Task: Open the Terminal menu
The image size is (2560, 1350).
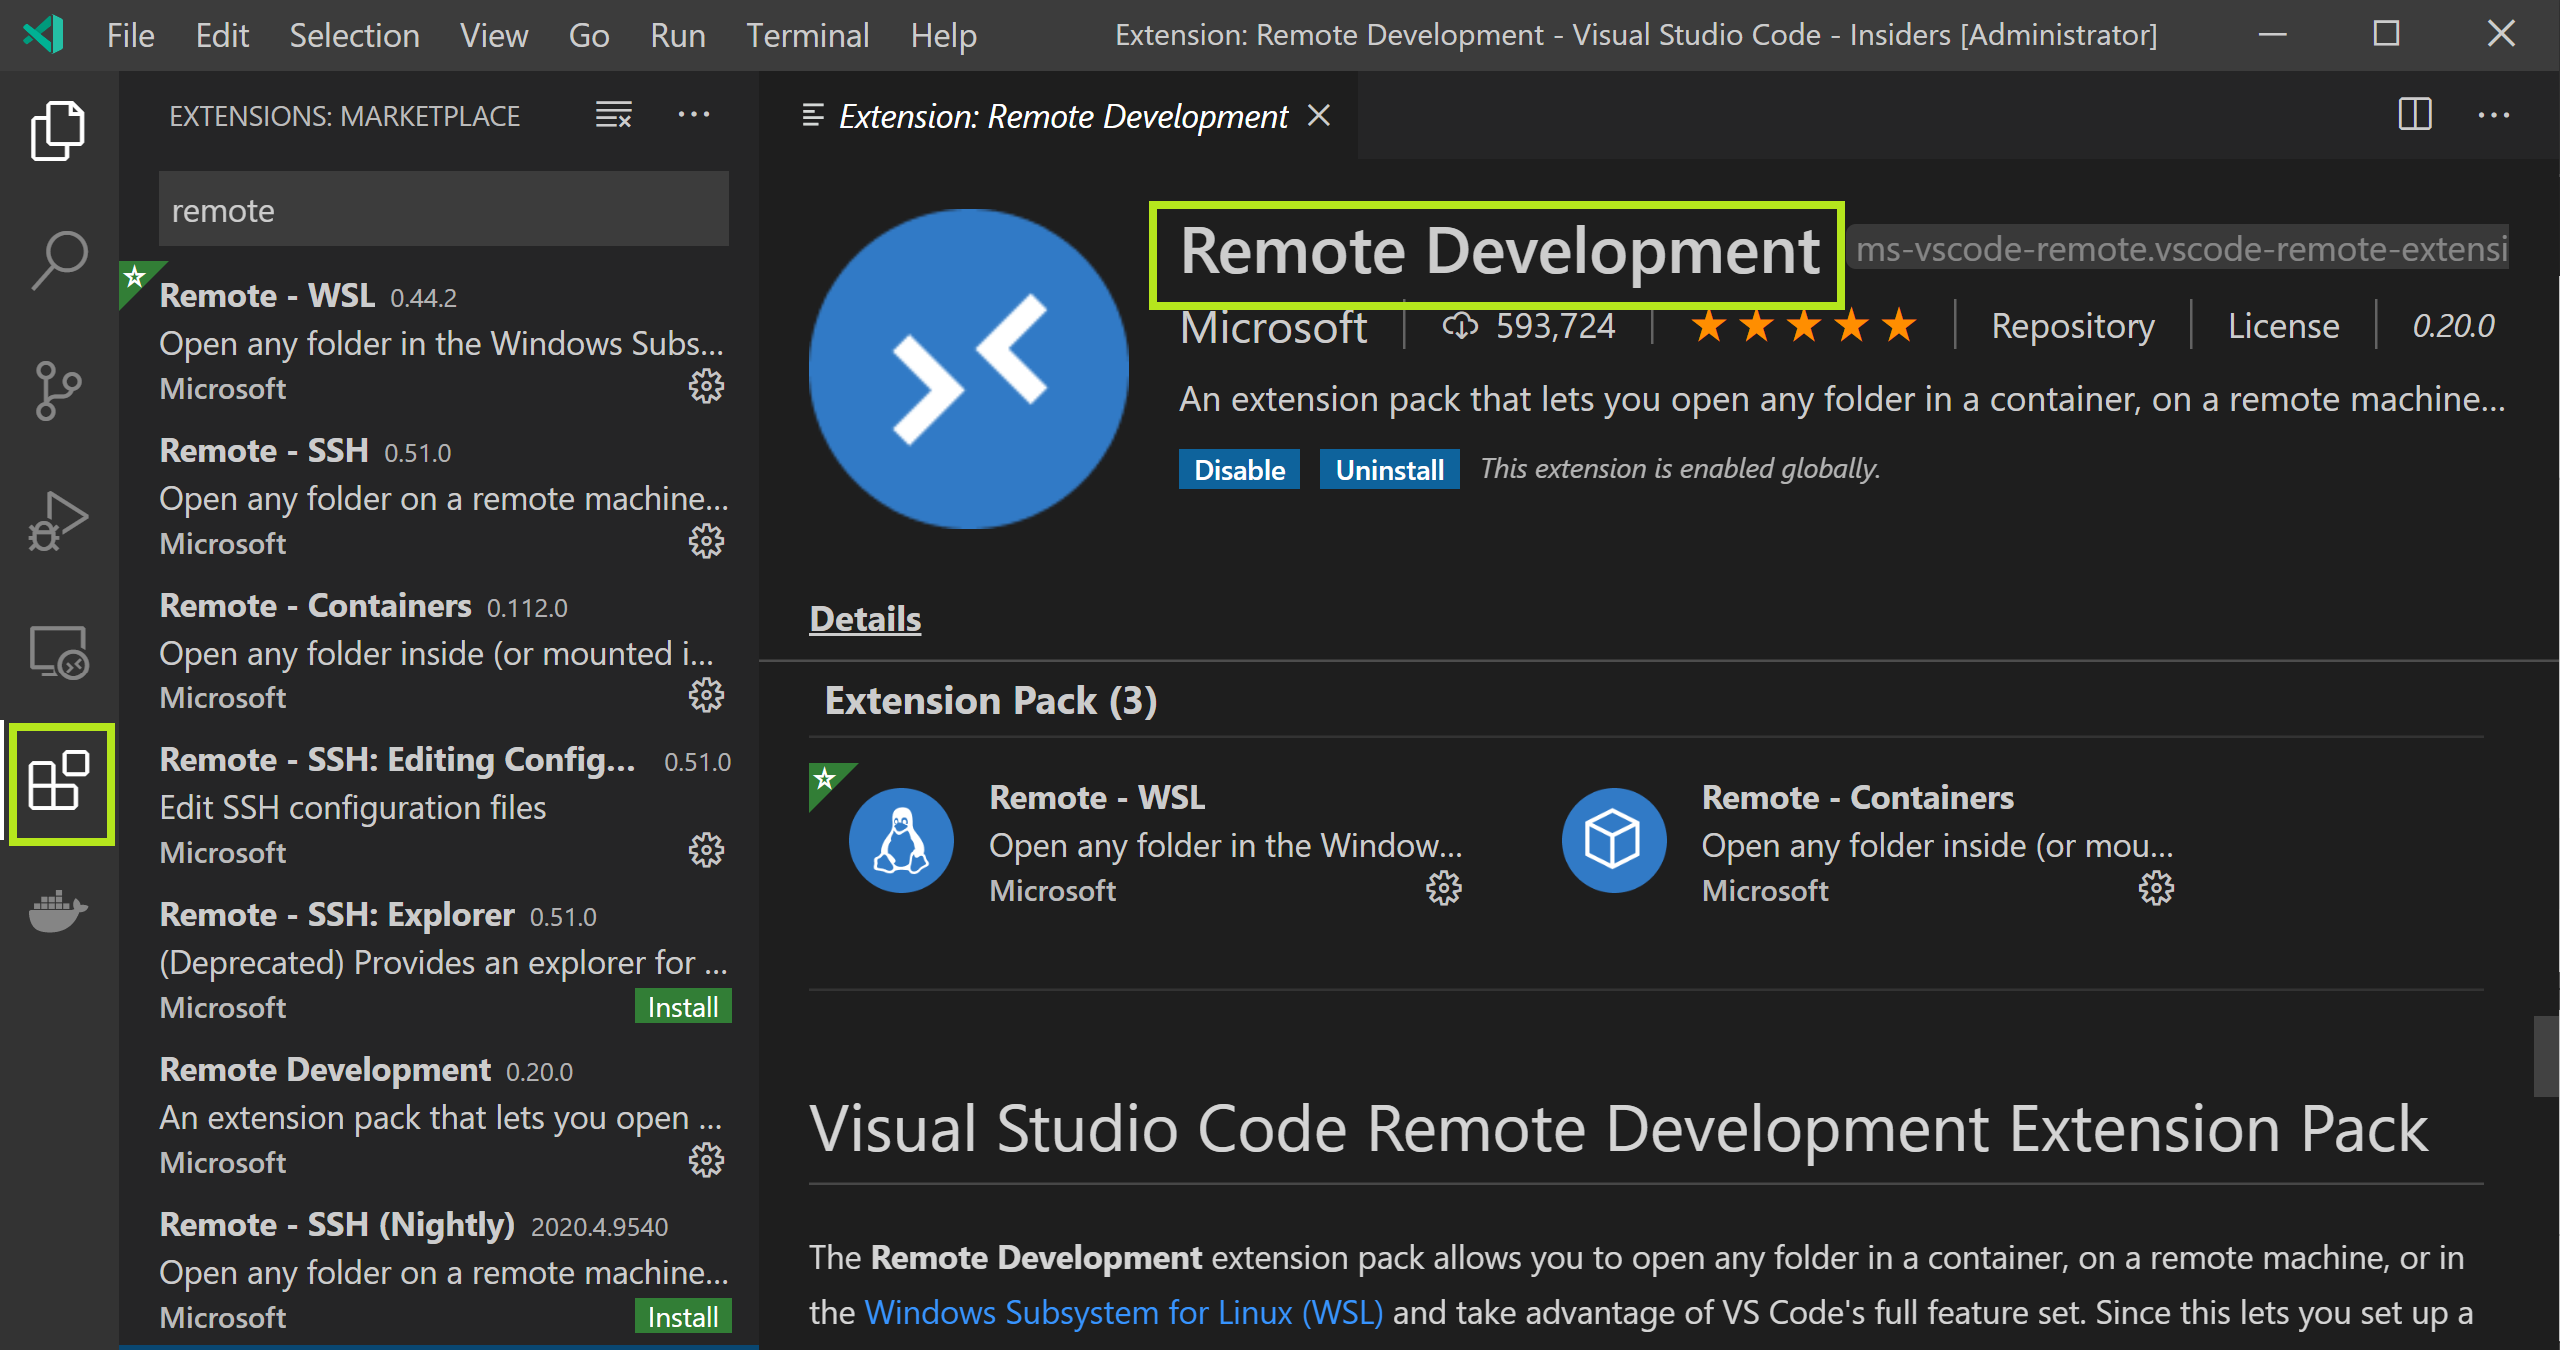Action: [808, 36]
